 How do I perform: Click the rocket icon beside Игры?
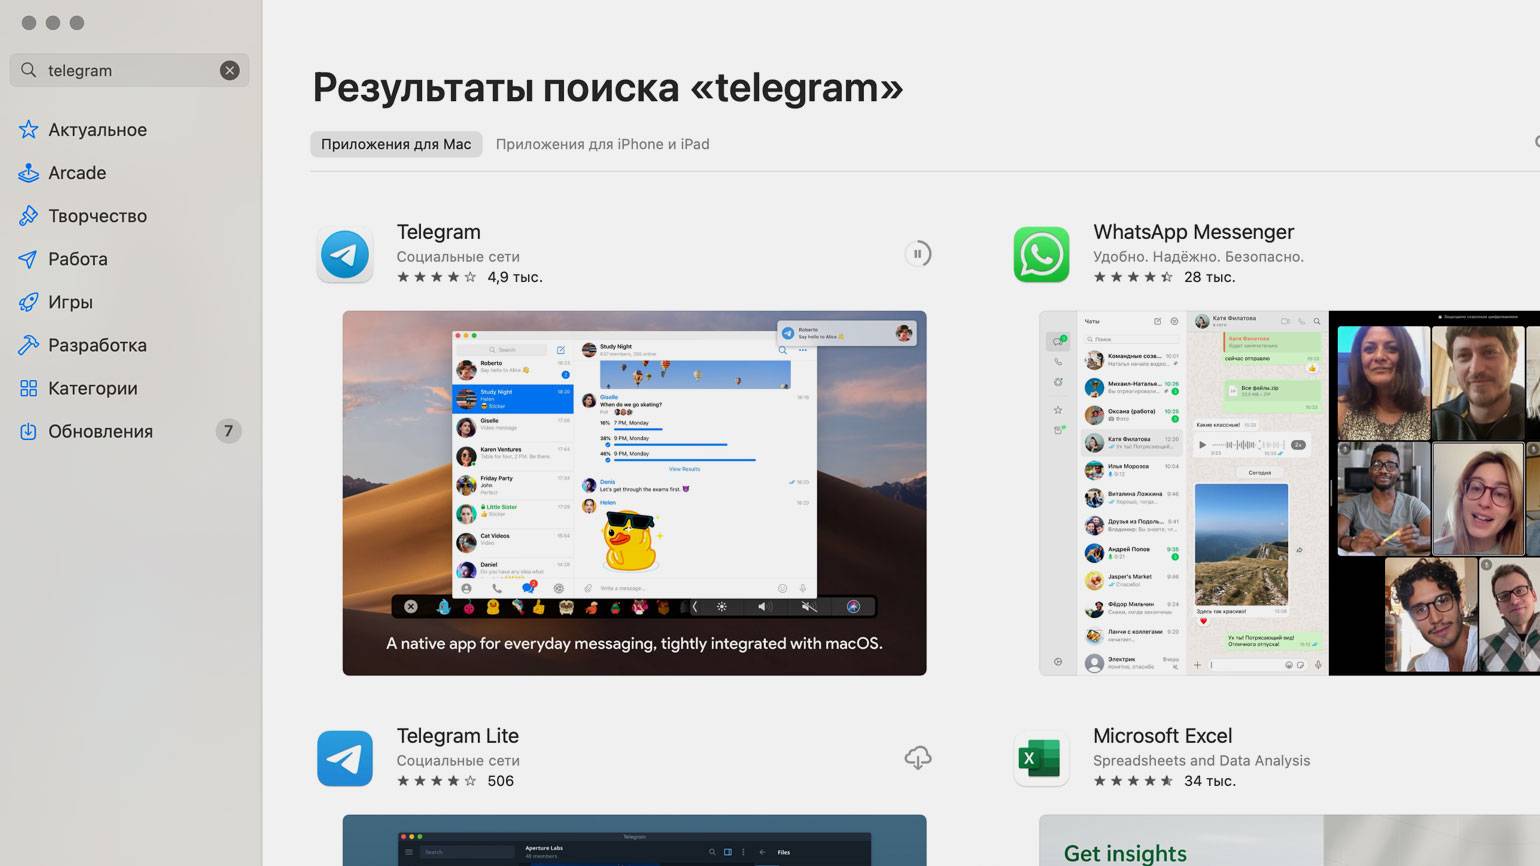[29, 302]
